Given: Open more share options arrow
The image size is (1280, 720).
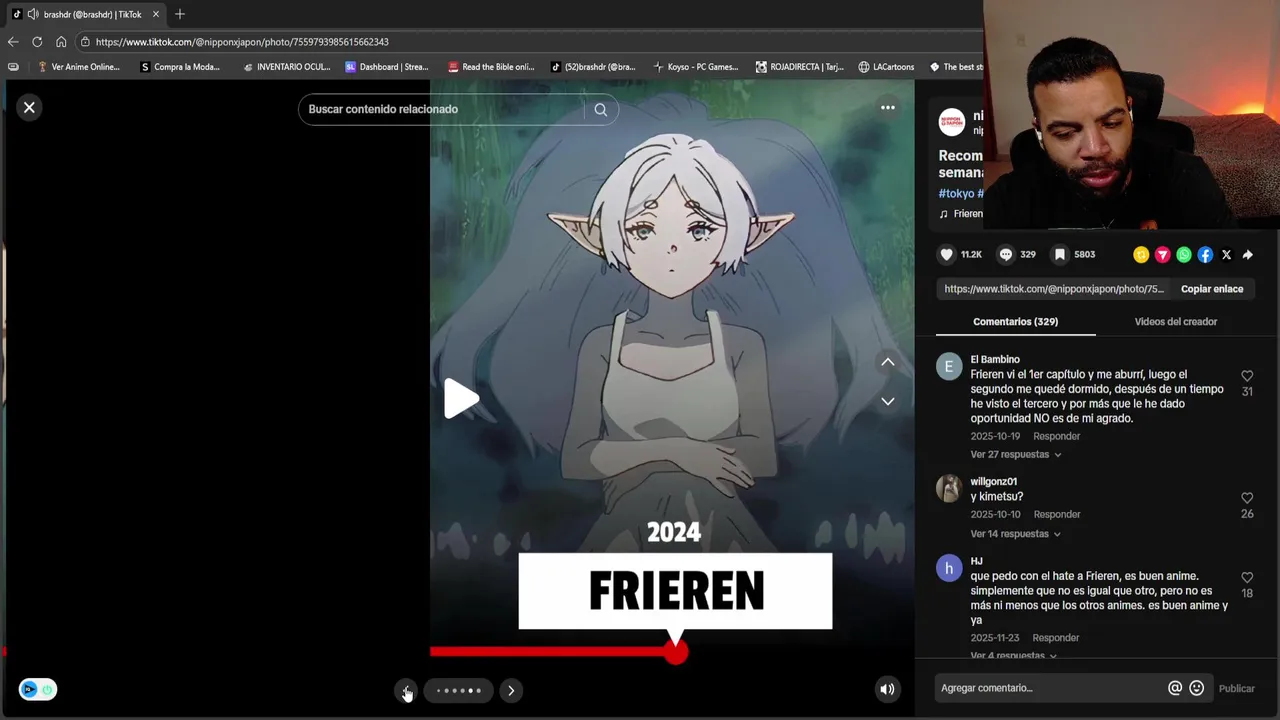Looking at the screenshot, I should coord(1247,255).
